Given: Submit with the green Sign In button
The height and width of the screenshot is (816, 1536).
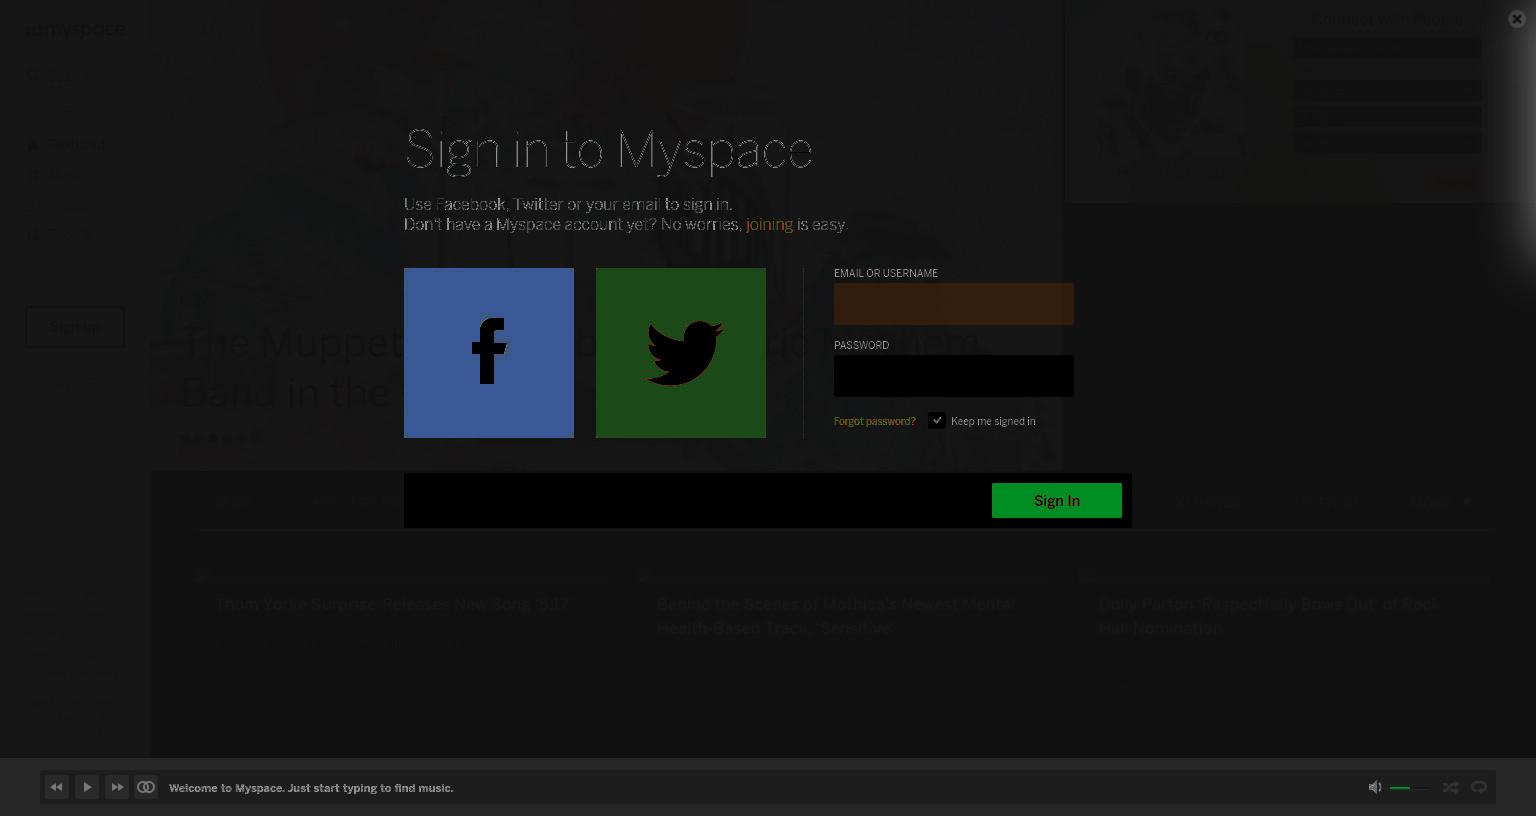Looking at the screenshot, I should point(1057,501).
